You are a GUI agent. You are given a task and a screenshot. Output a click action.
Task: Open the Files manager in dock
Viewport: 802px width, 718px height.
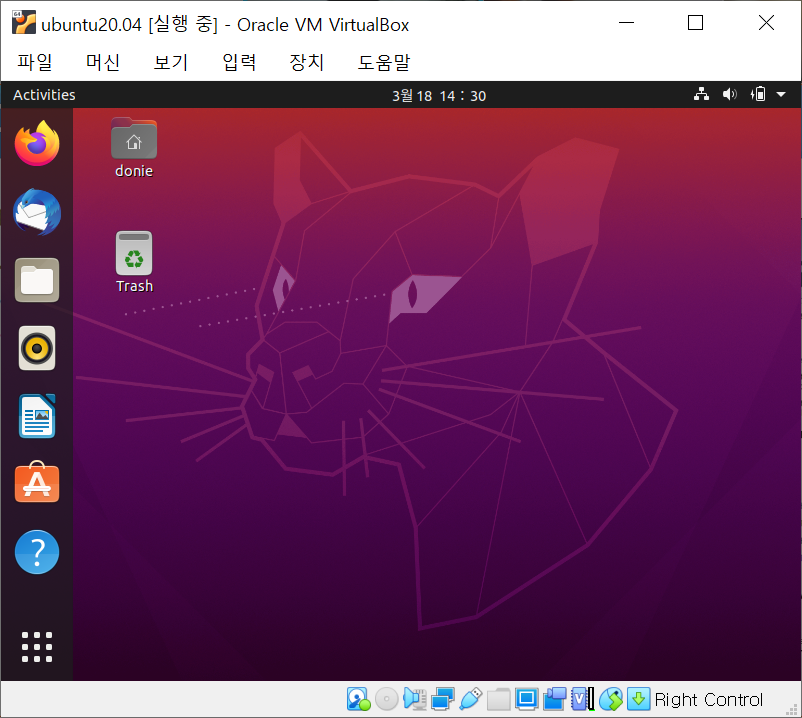(x=37, y=280)
